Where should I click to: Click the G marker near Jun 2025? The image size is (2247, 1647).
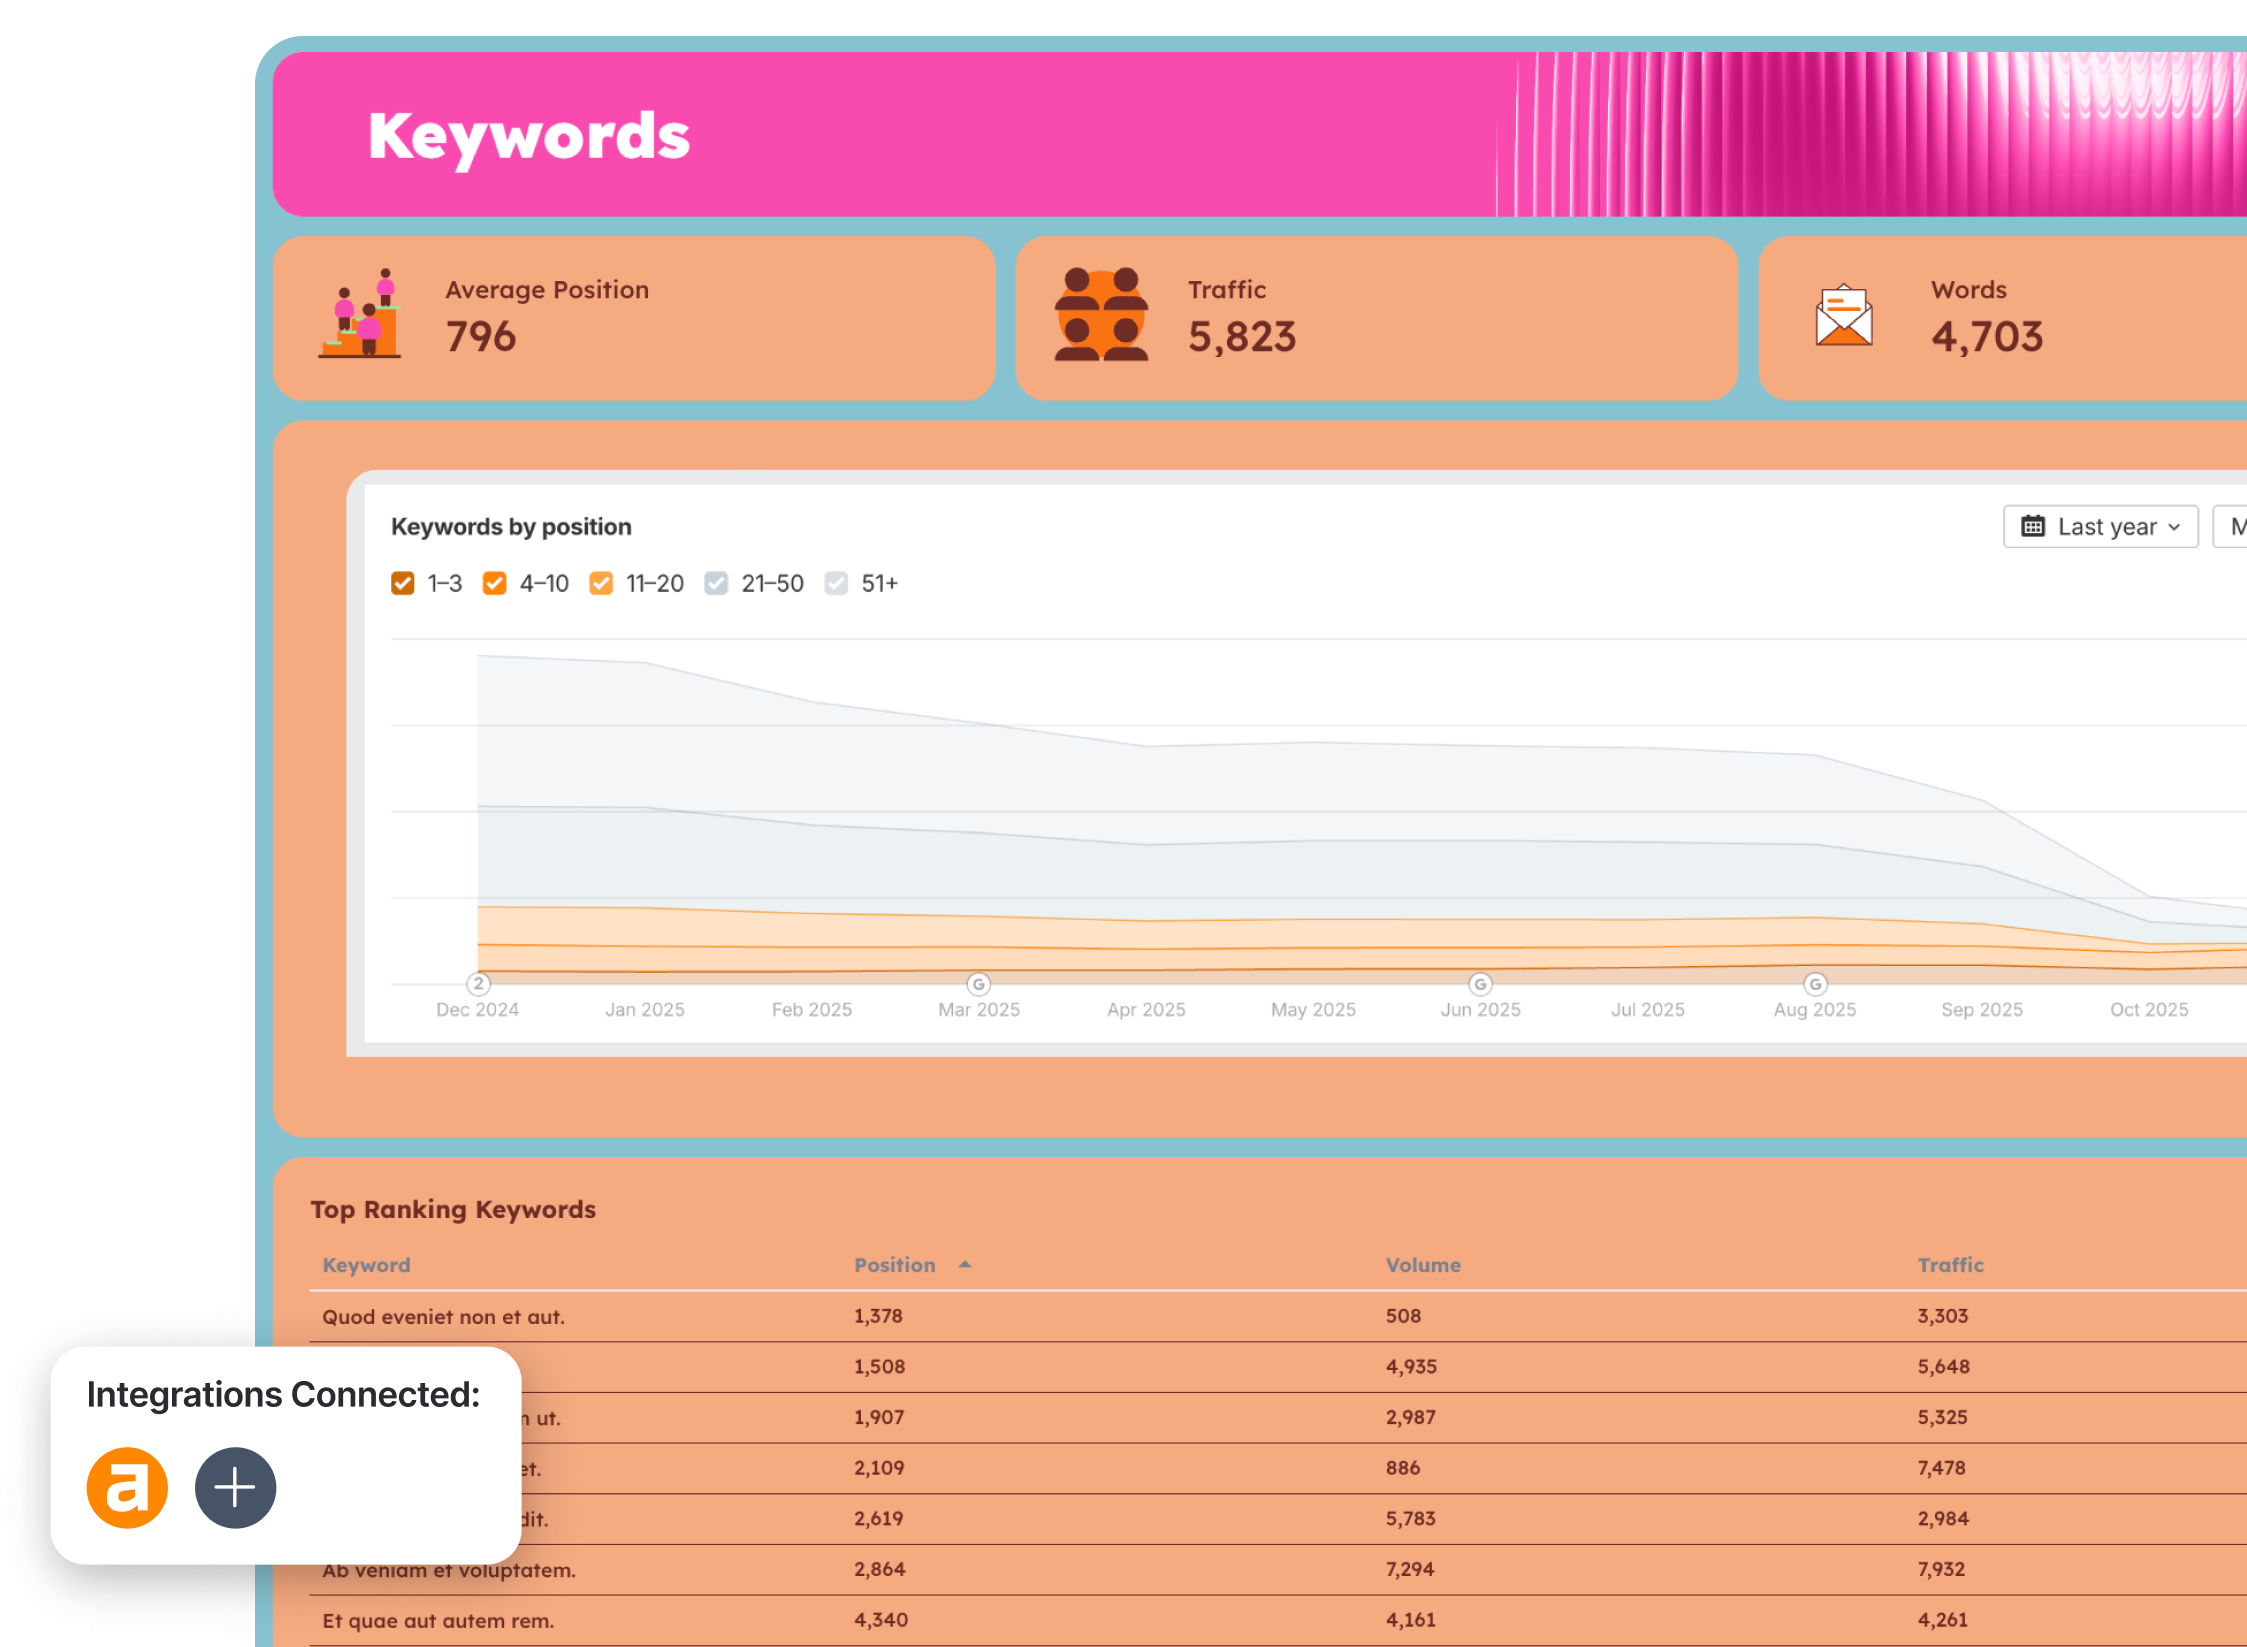(x=1479, y=983)
